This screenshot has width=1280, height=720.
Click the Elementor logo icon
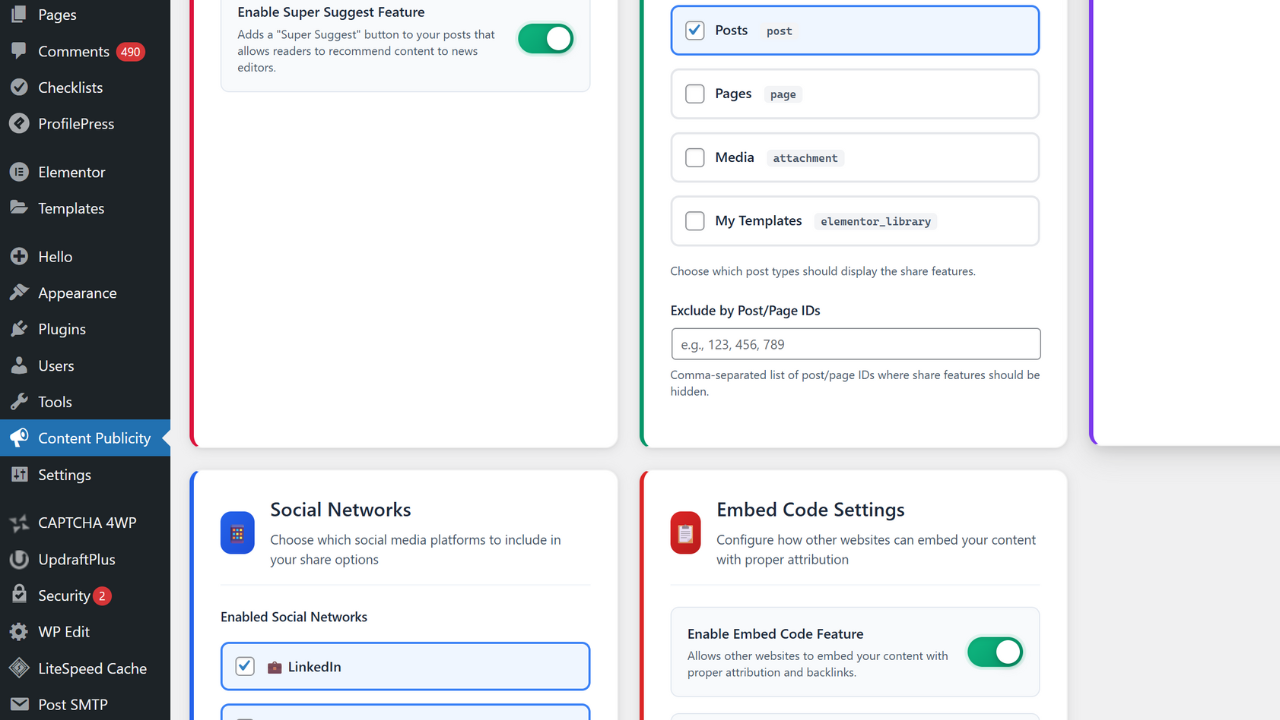pyautogui.click(x=19, y=172)
